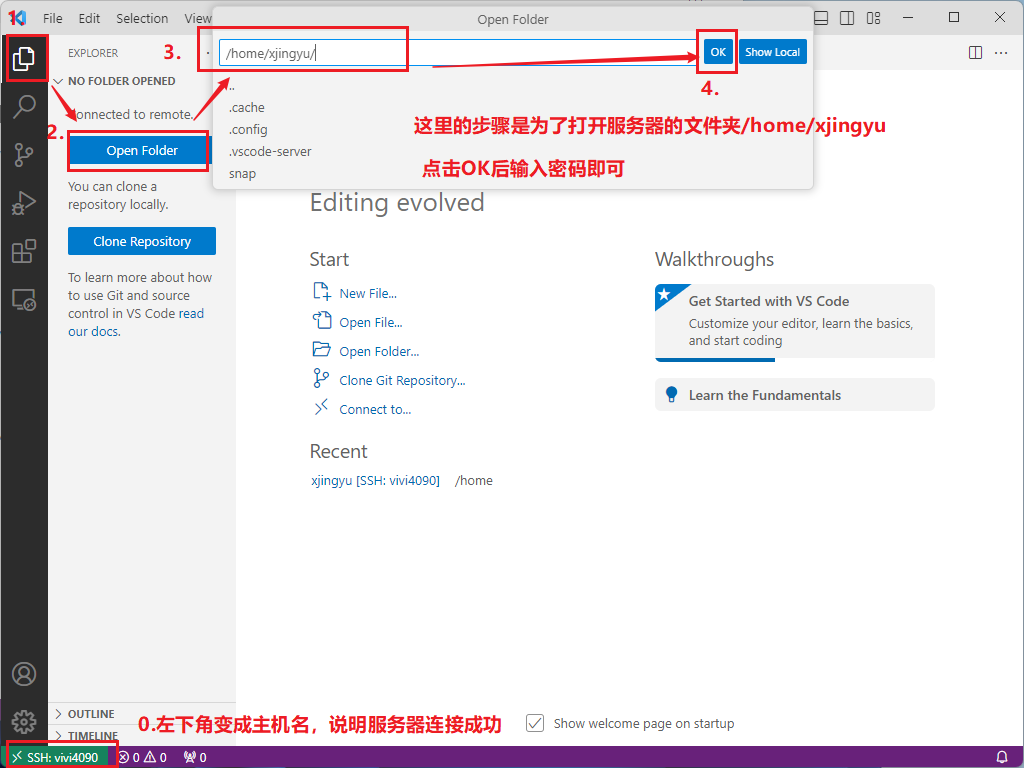Open Get Started with VS Code walkthrough
Viewport: 1024px width, 768px height.
(795, 321)
